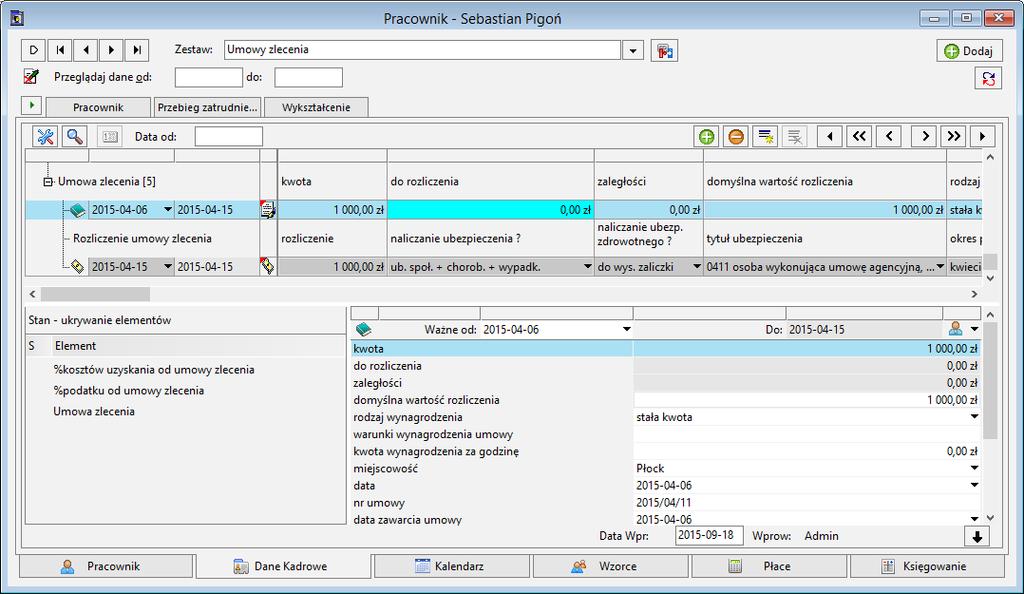Open the bottom Pracownik tab

coord(106,566)
